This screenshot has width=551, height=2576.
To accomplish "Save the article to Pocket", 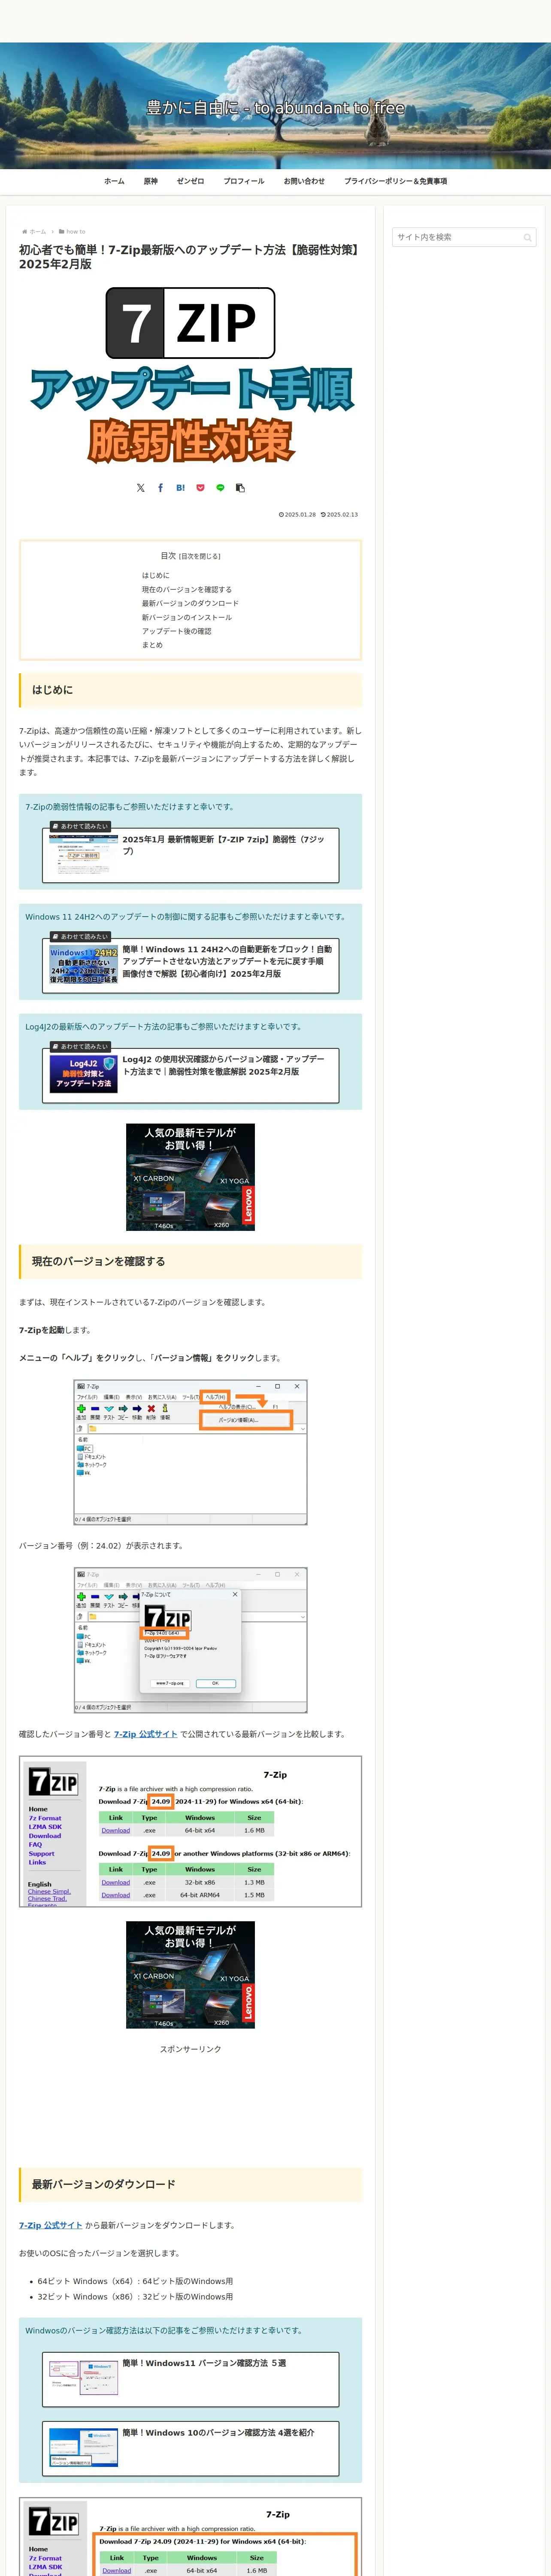I will (x=200, y=488).
